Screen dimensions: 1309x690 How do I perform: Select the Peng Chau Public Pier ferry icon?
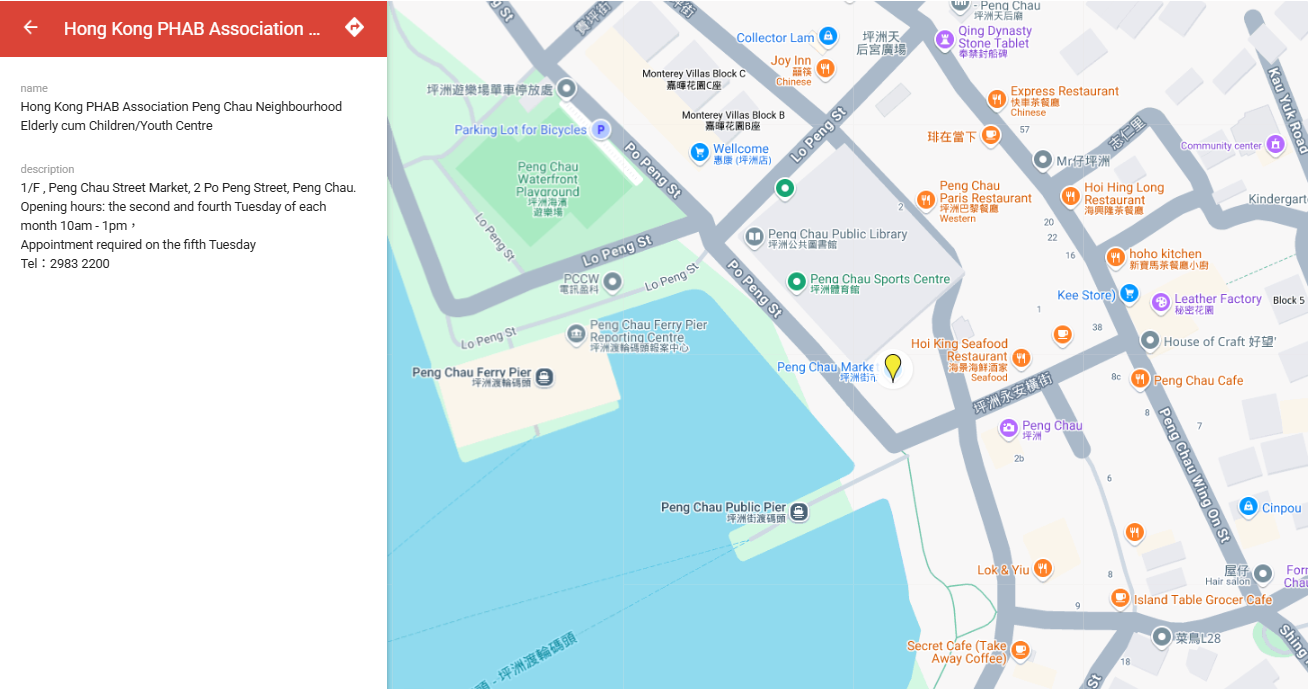tap(799, 512)
